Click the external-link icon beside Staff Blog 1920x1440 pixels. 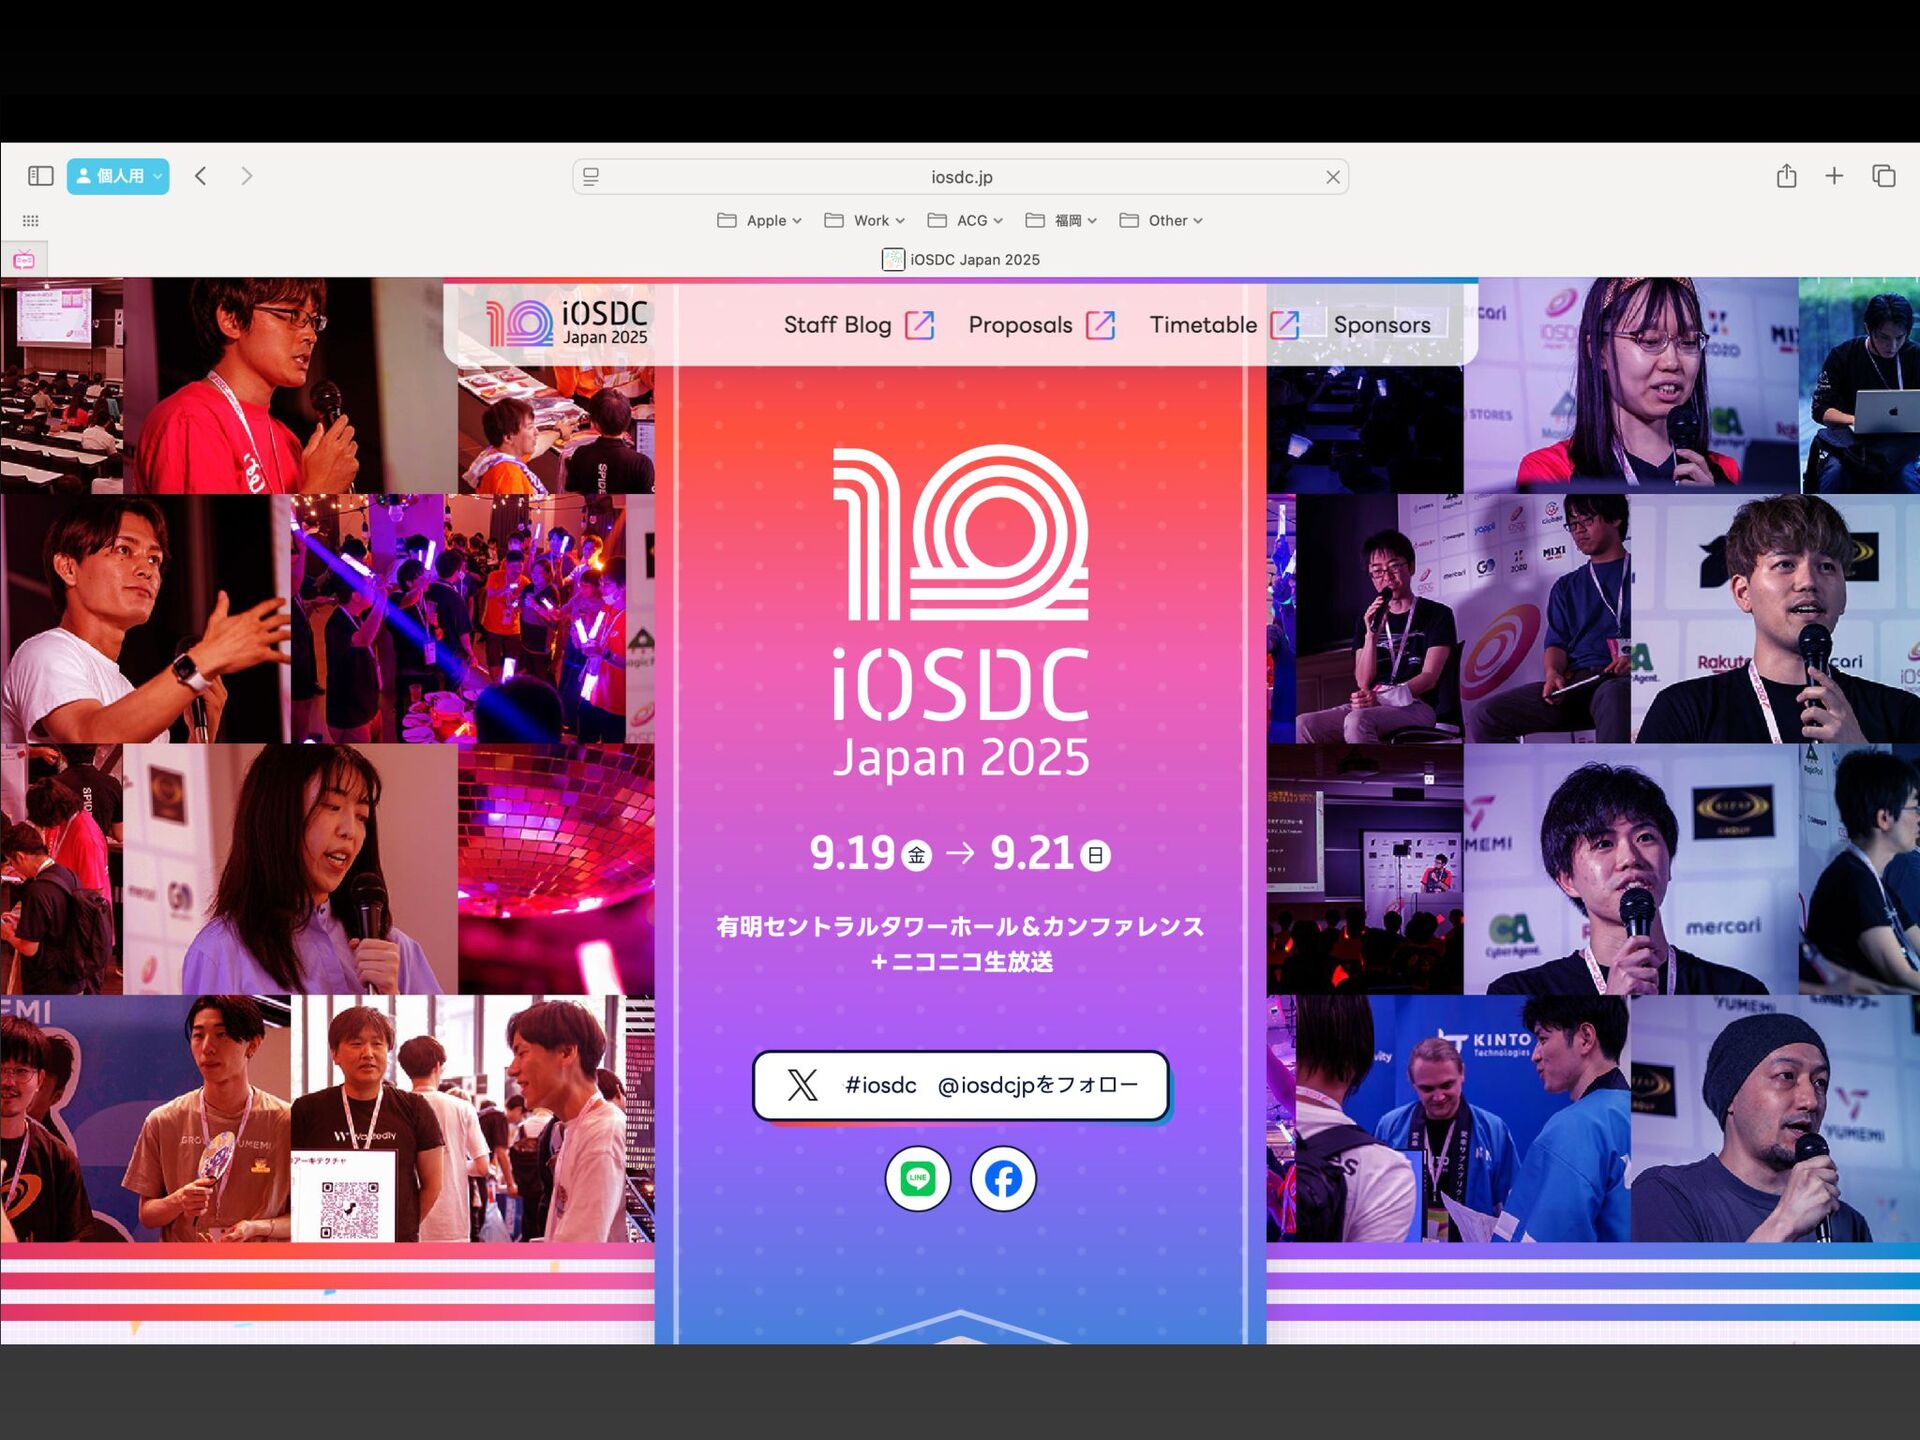[920, 324]
